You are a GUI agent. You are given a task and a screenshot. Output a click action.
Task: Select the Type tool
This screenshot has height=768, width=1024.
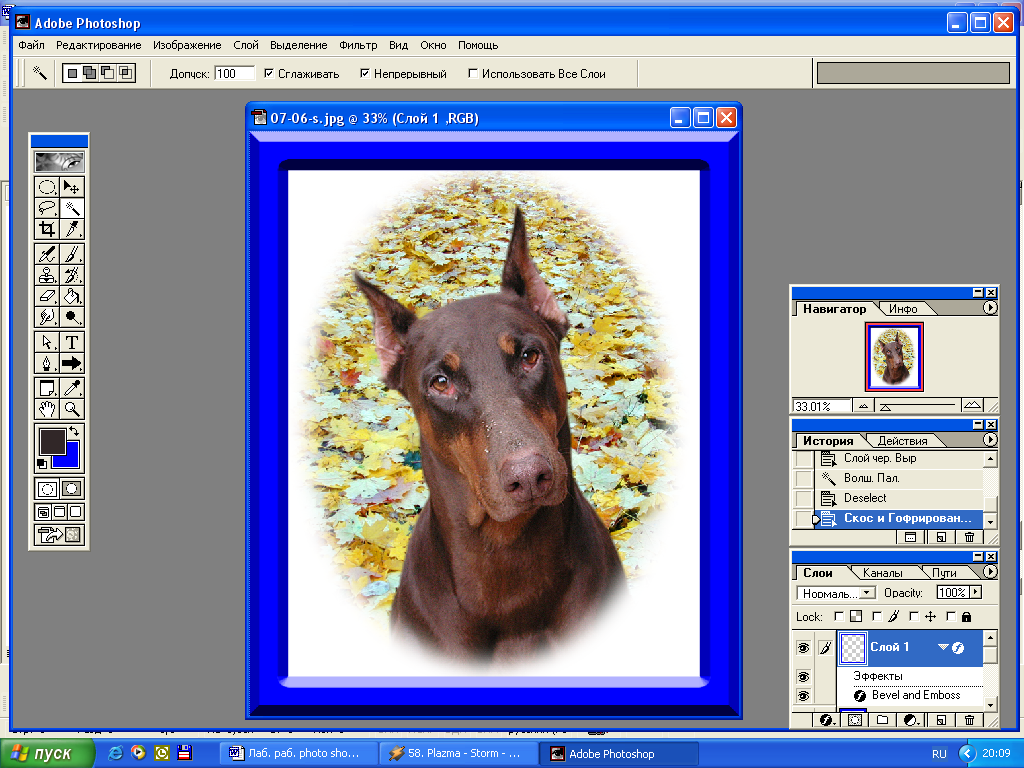point(72,342)
